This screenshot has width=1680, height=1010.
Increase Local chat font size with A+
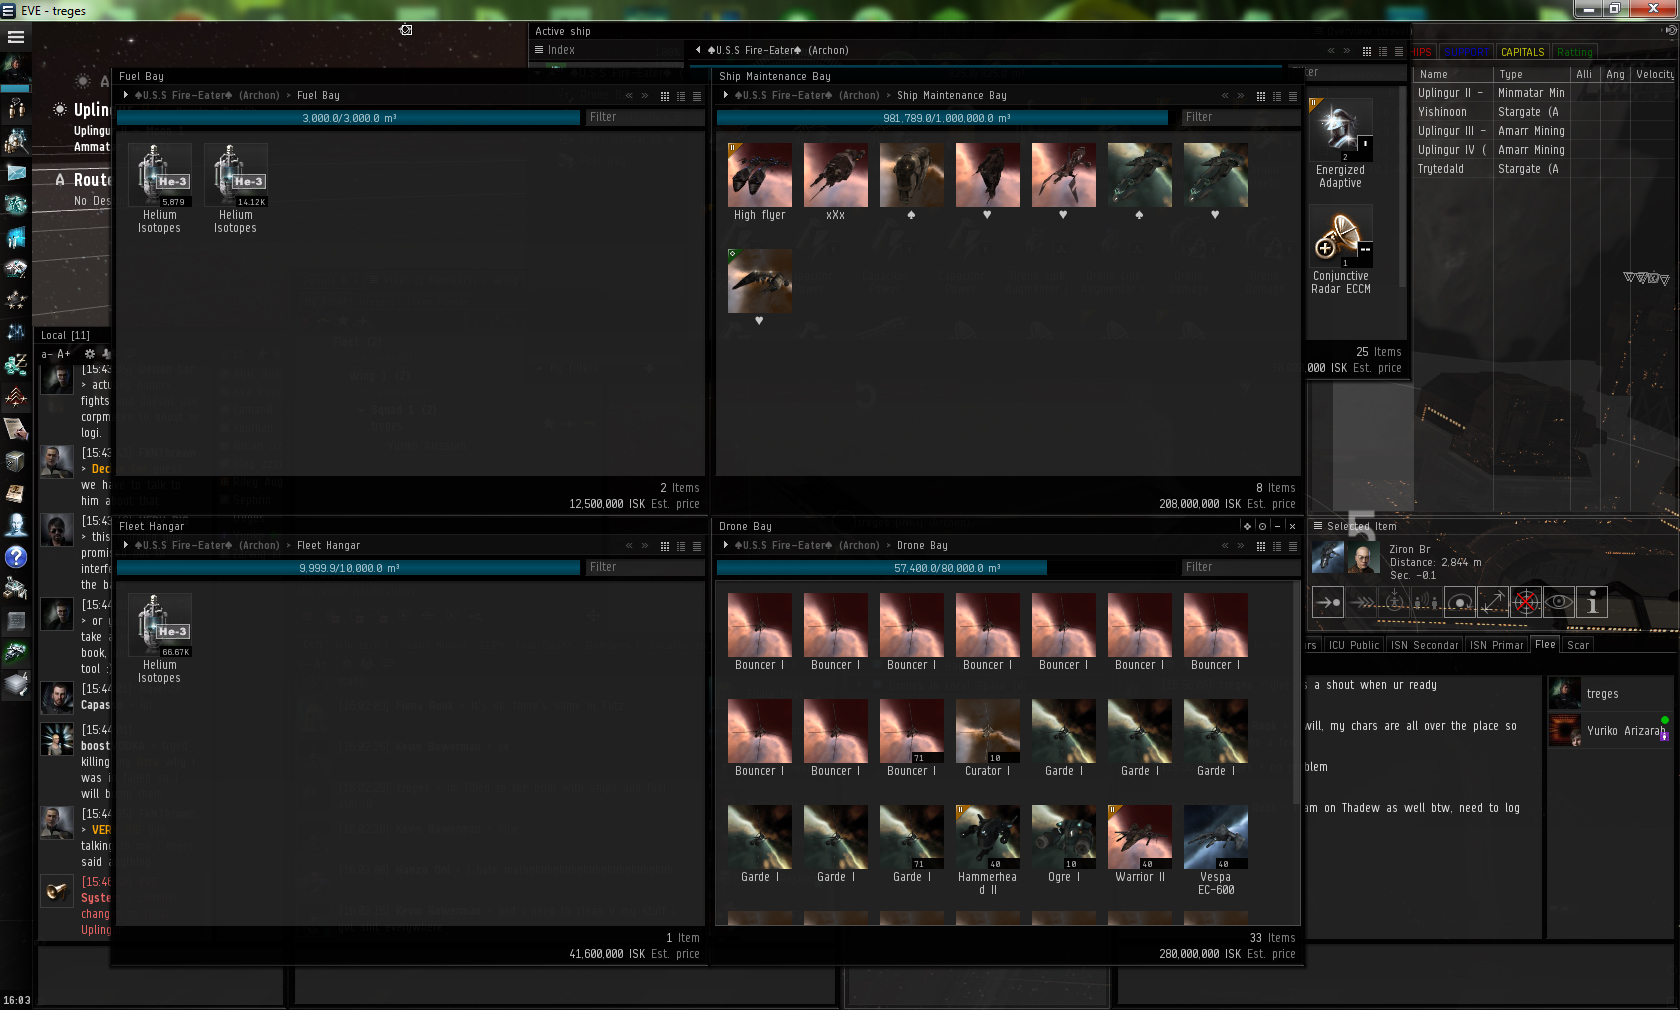tap(64, 354)
